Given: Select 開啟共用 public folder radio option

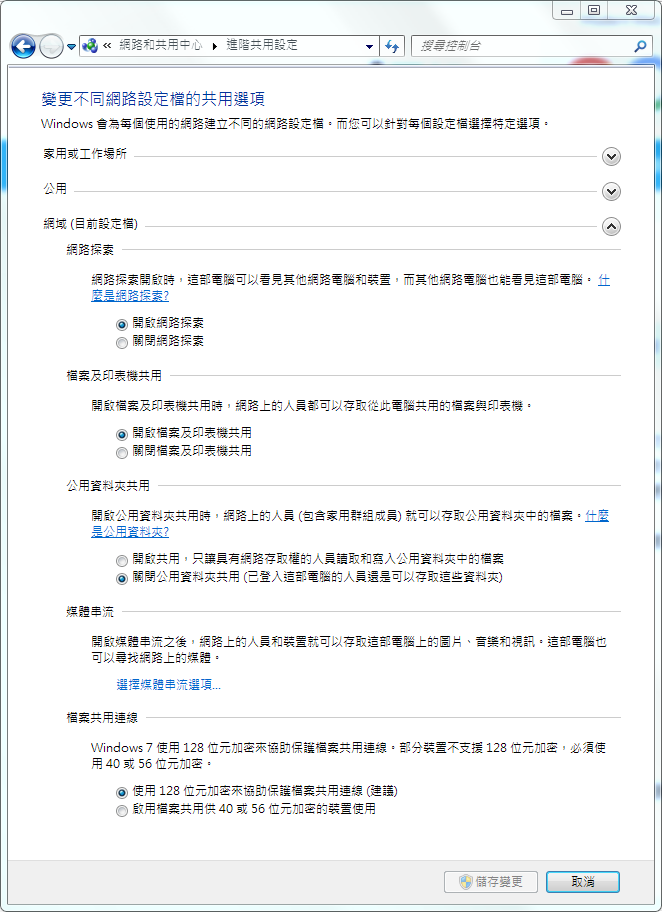Looking at the screenshot, I should click(122, 561).
